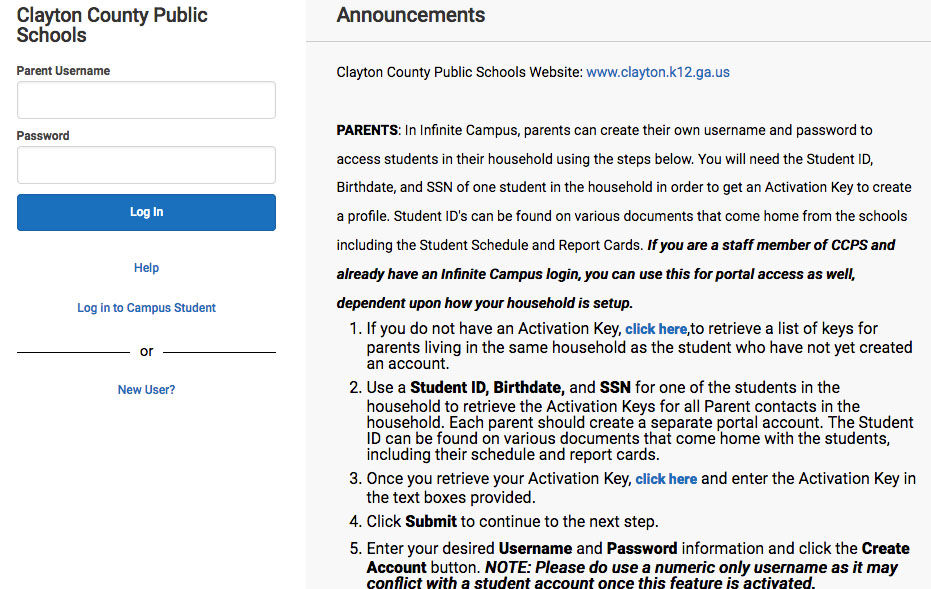931x589 pixels.
Task: Click into the Password input box
Action: [146, 165]
